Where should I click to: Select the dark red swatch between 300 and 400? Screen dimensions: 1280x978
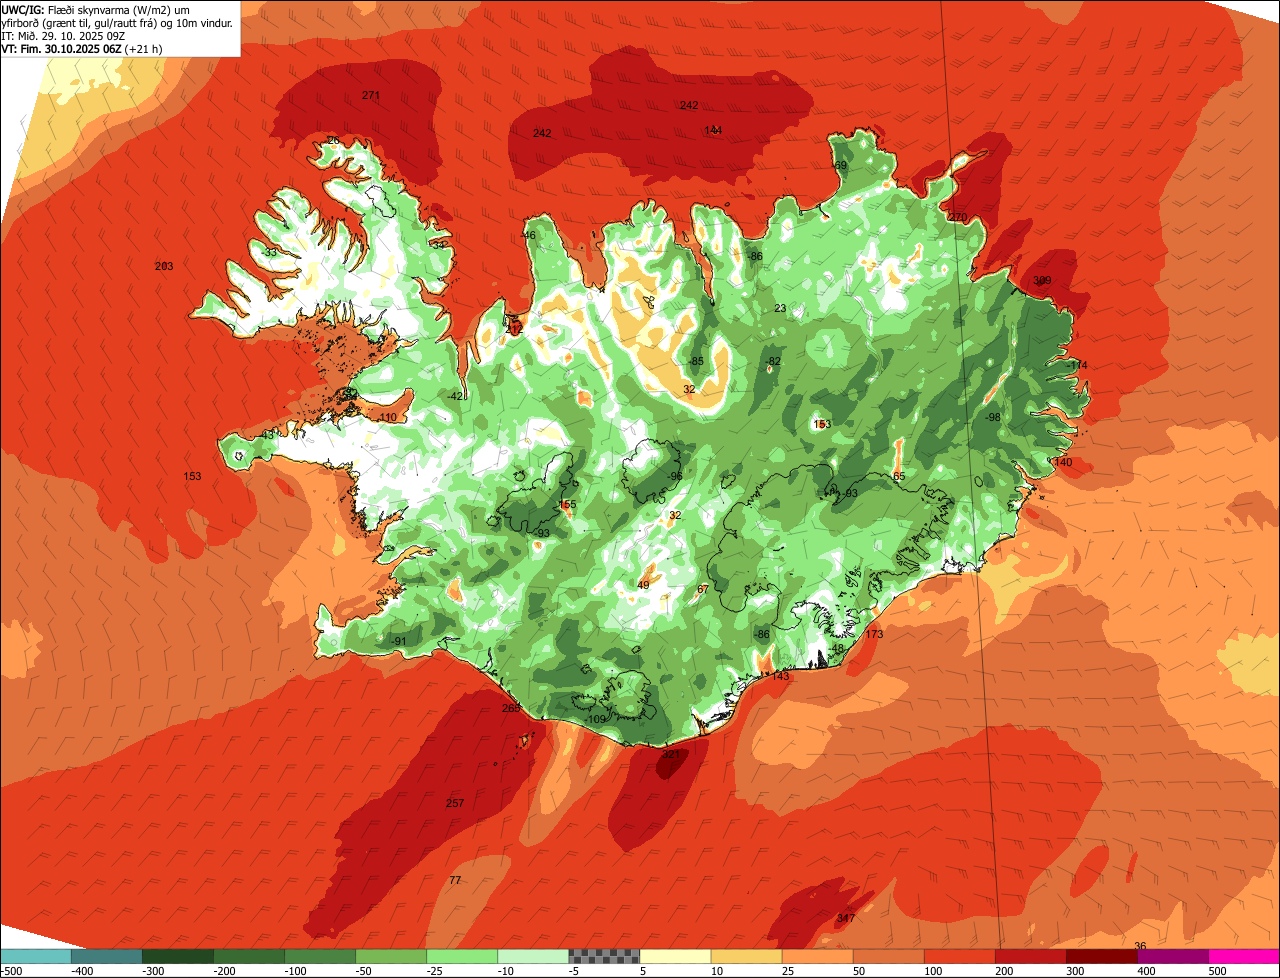pyautogui.click(x=1100, y=956)
